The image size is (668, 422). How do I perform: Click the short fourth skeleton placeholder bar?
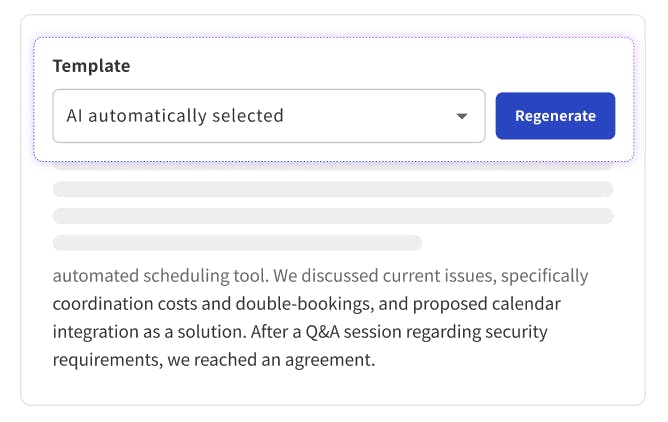click(x=237, y=242)
